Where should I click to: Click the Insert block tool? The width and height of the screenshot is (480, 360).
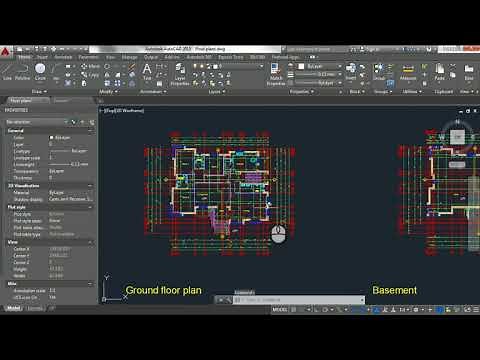click(x=351, y=71)
